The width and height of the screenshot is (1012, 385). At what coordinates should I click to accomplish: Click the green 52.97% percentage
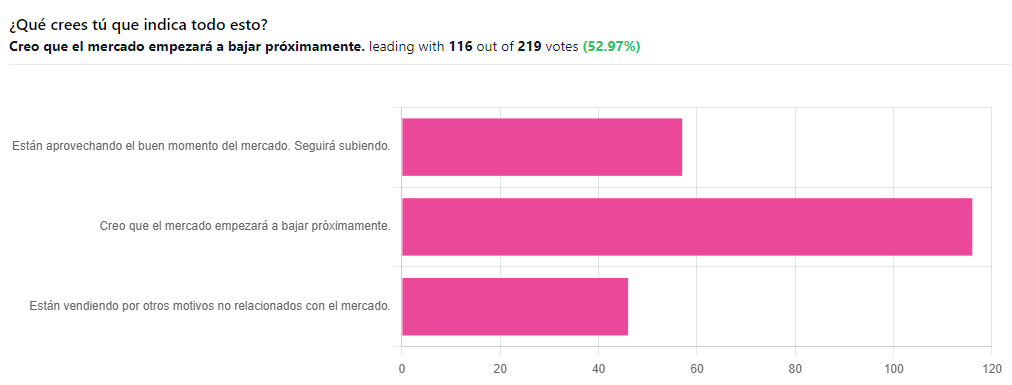(611, 46)
